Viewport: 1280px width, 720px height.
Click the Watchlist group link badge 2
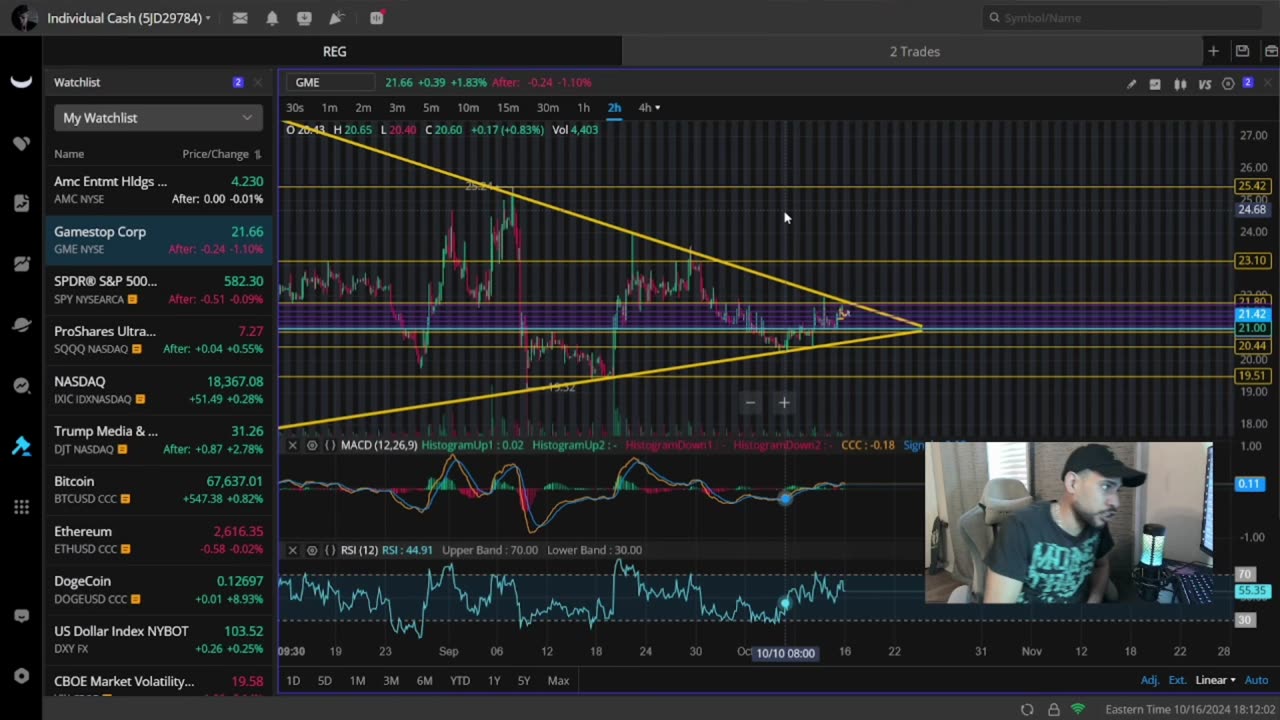click(237, 82)
